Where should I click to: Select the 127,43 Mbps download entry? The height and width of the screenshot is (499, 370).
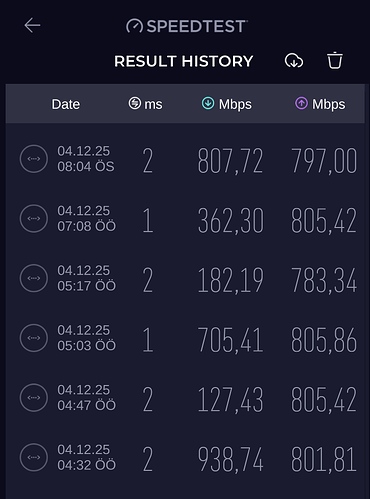185,398
